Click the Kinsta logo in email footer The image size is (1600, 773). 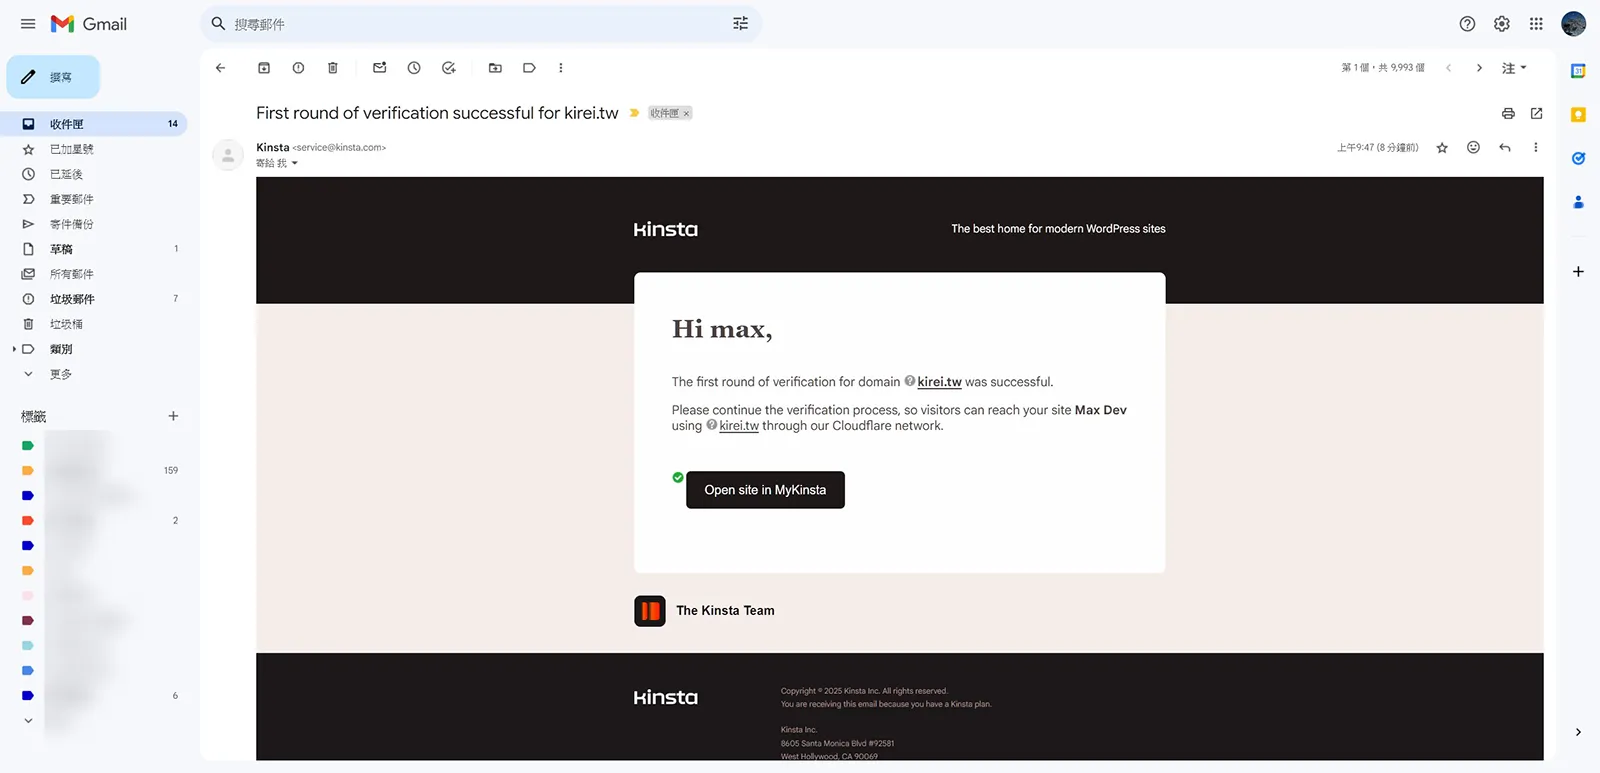(666, 697)
